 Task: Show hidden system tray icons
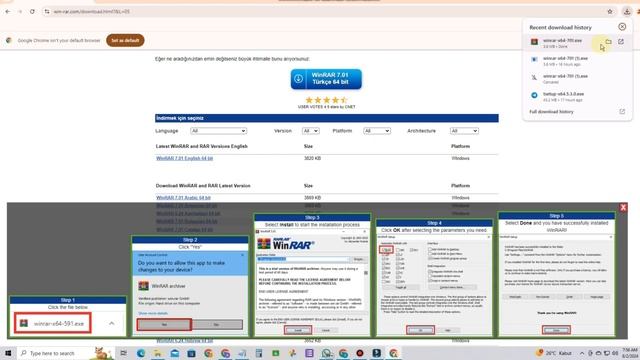tap(582, 353)
